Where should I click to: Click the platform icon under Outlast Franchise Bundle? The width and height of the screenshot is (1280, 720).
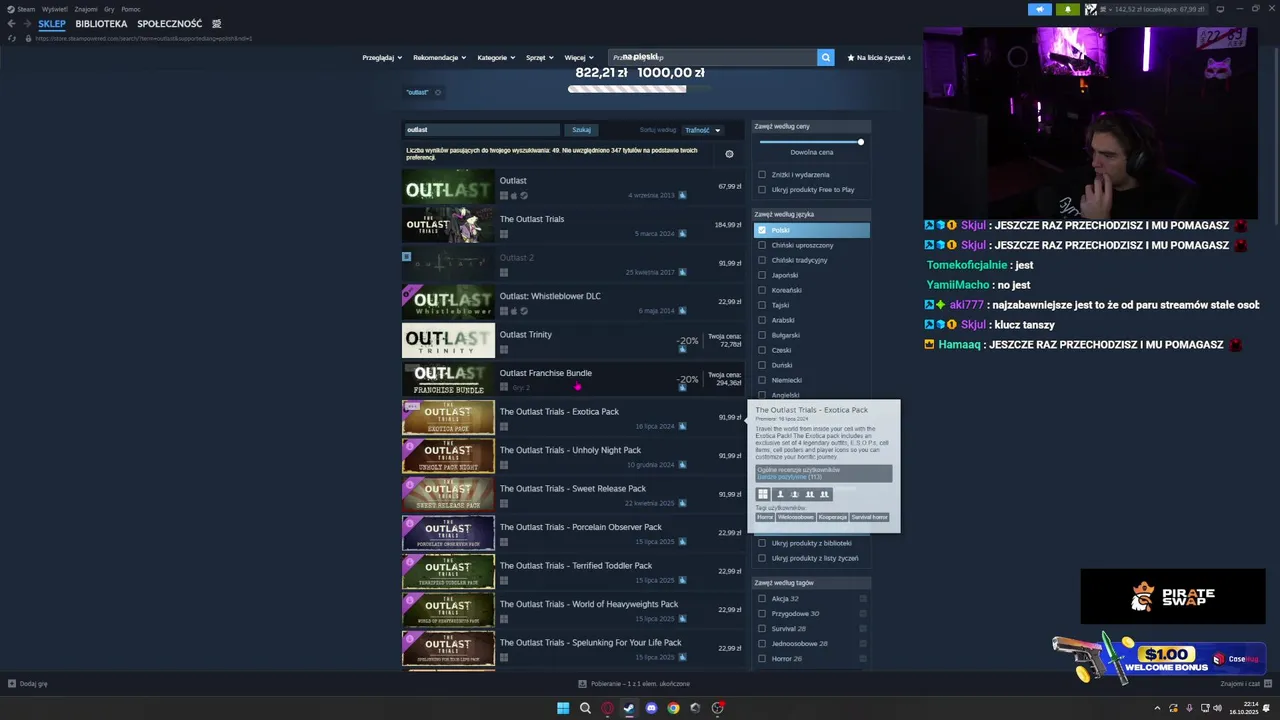coord(504,387)
